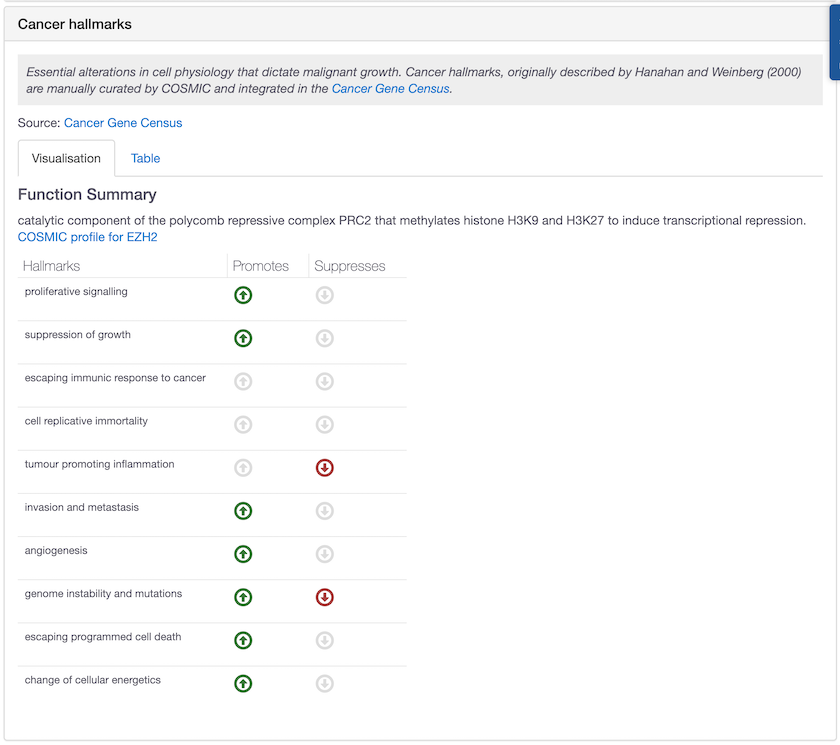This screenshot has height=745, width=840.
Task: Click the 'cell replicative immortality' label
Action: (x=86, y=421)
